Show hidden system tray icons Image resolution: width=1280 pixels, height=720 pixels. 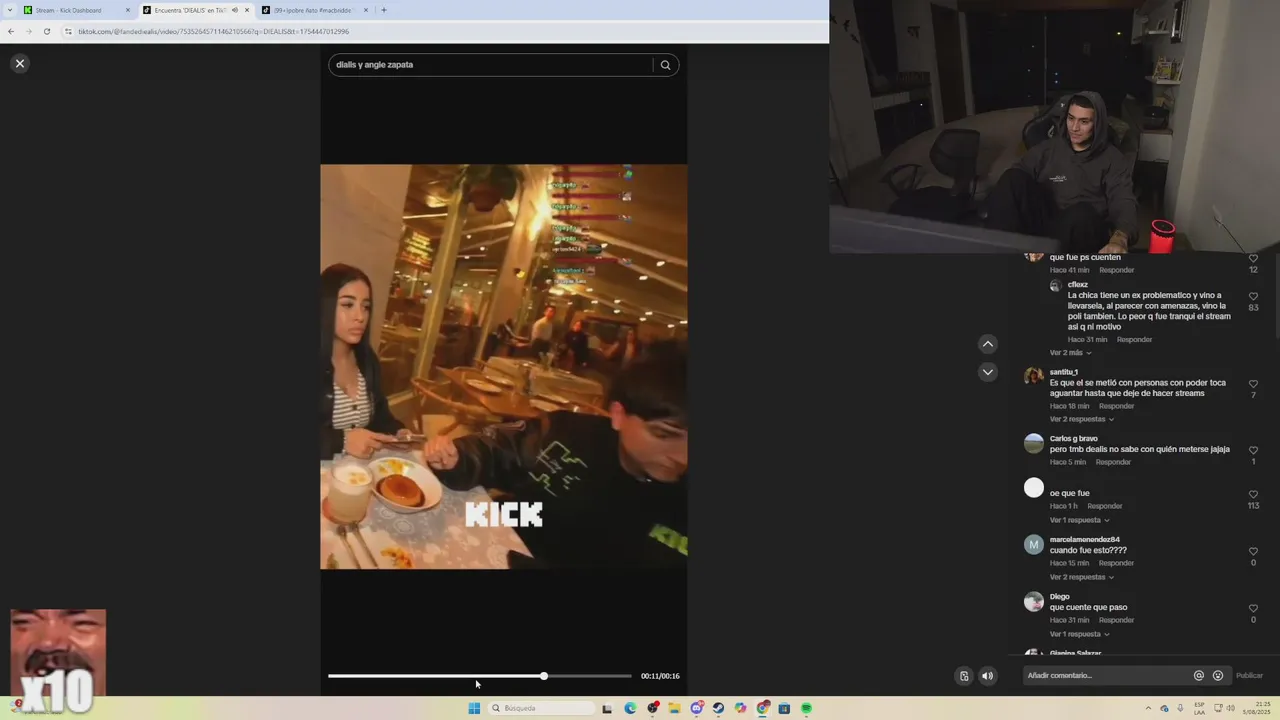[1148, 708]
